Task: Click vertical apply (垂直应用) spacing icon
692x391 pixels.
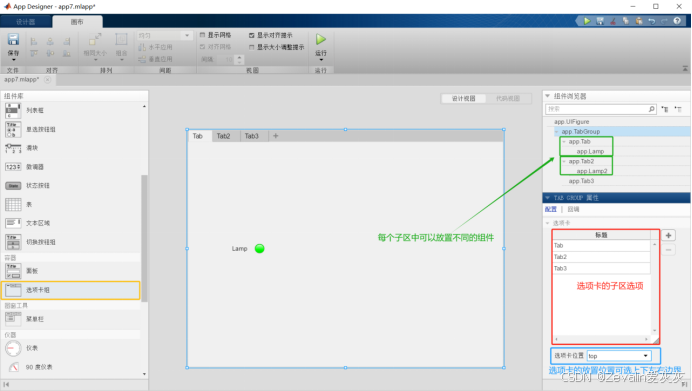Action: [x=142, y=59]
